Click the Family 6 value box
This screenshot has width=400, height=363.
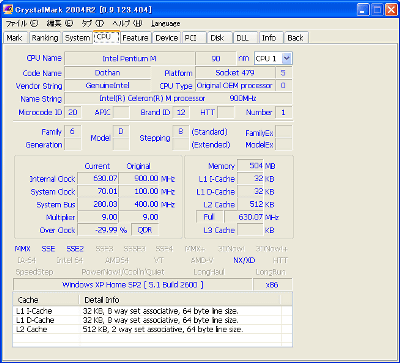(x=72, y=132)
